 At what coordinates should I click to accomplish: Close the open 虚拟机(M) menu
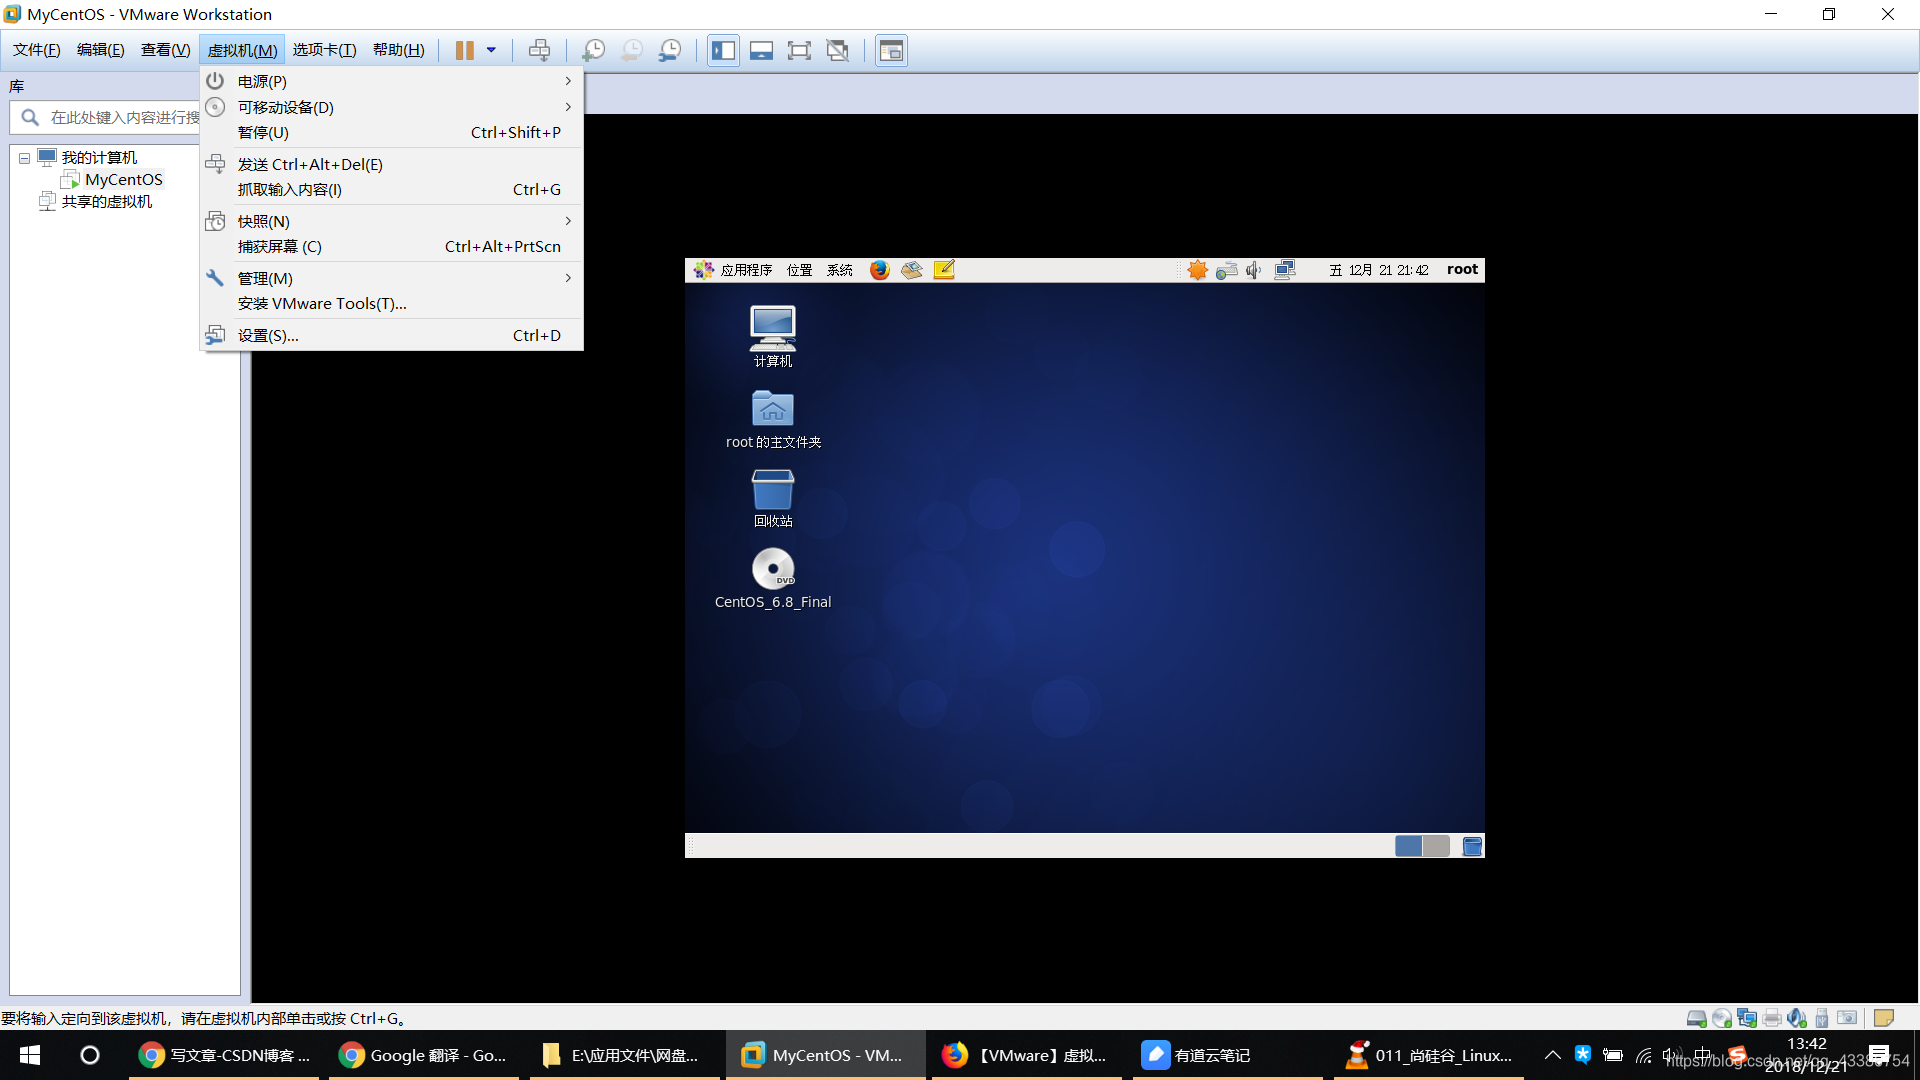pos(242,50)
